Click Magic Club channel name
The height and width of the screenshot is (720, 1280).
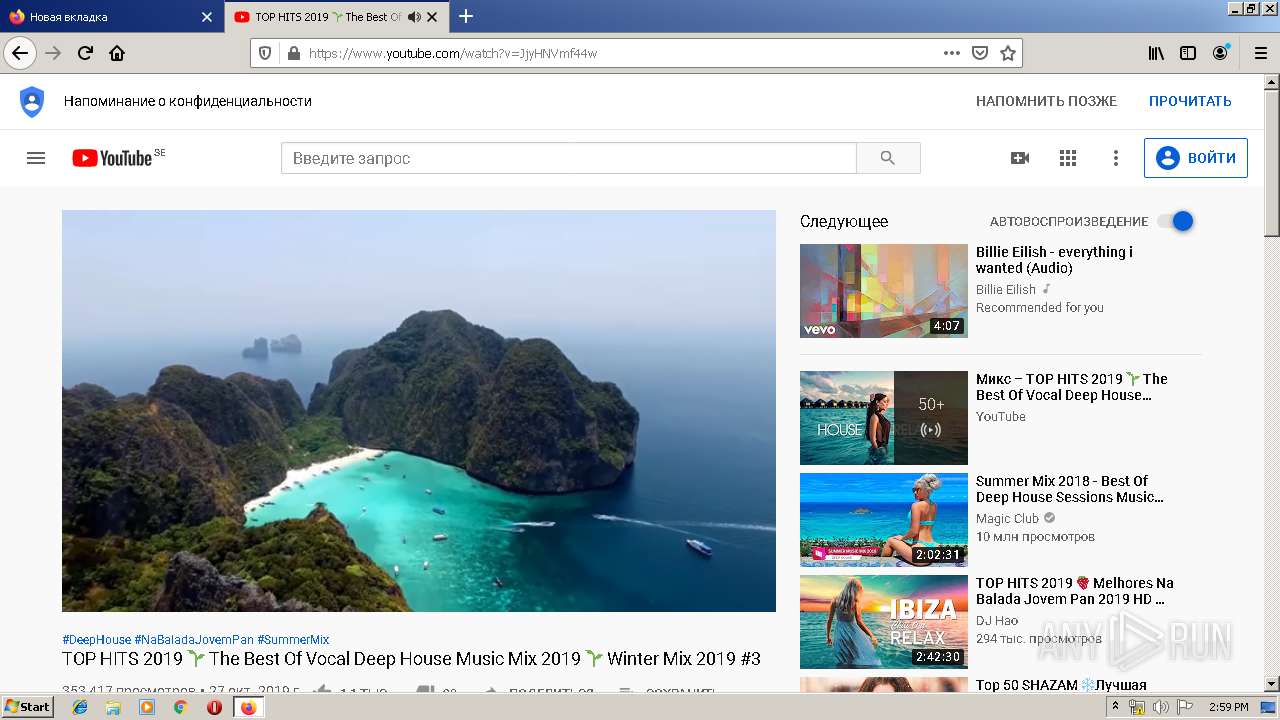[x=1007, y=519]
